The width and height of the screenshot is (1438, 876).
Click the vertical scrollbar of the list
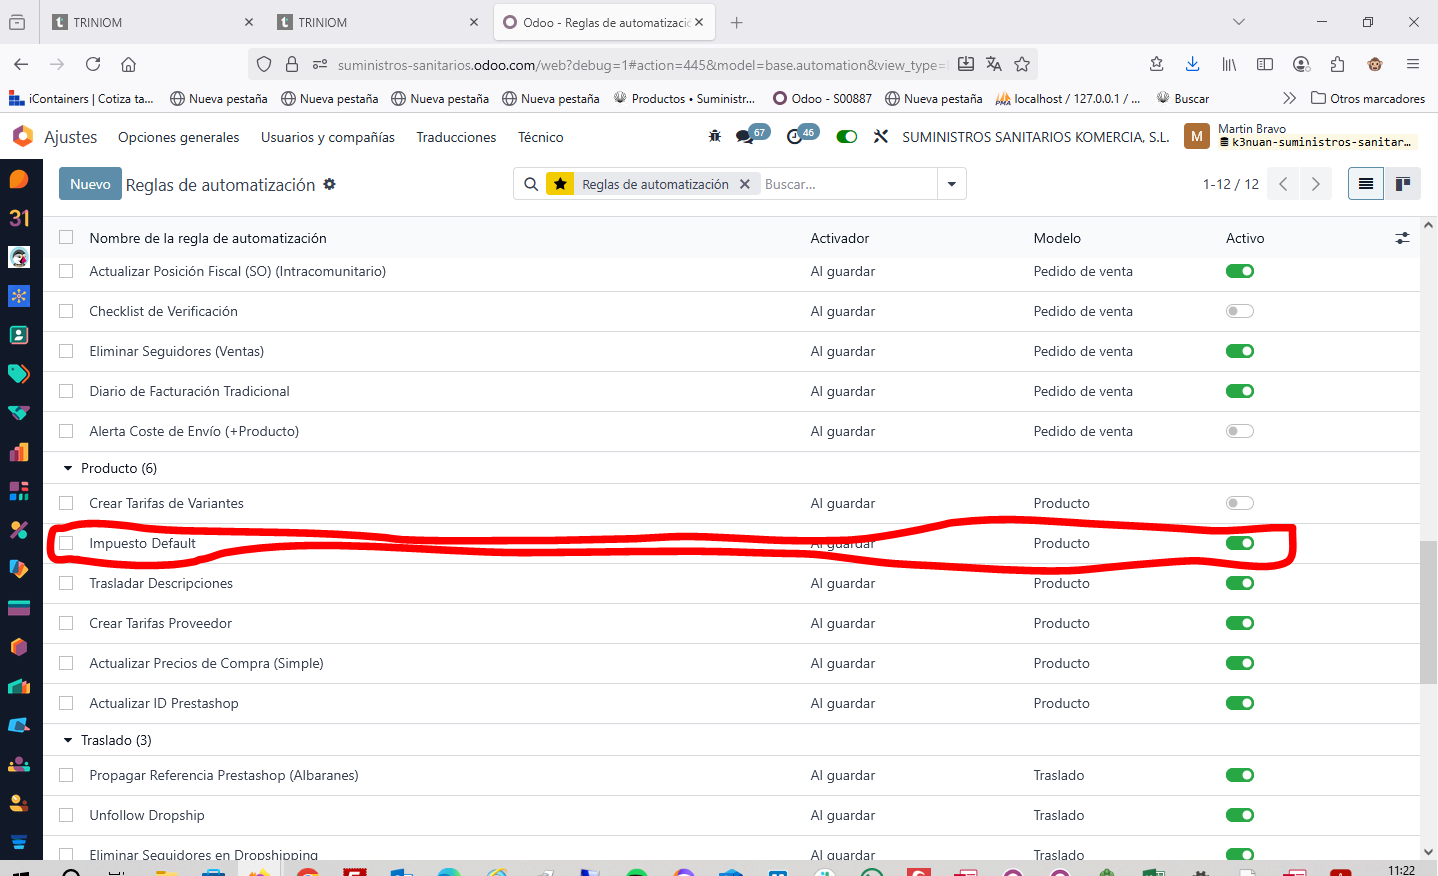1428,610
